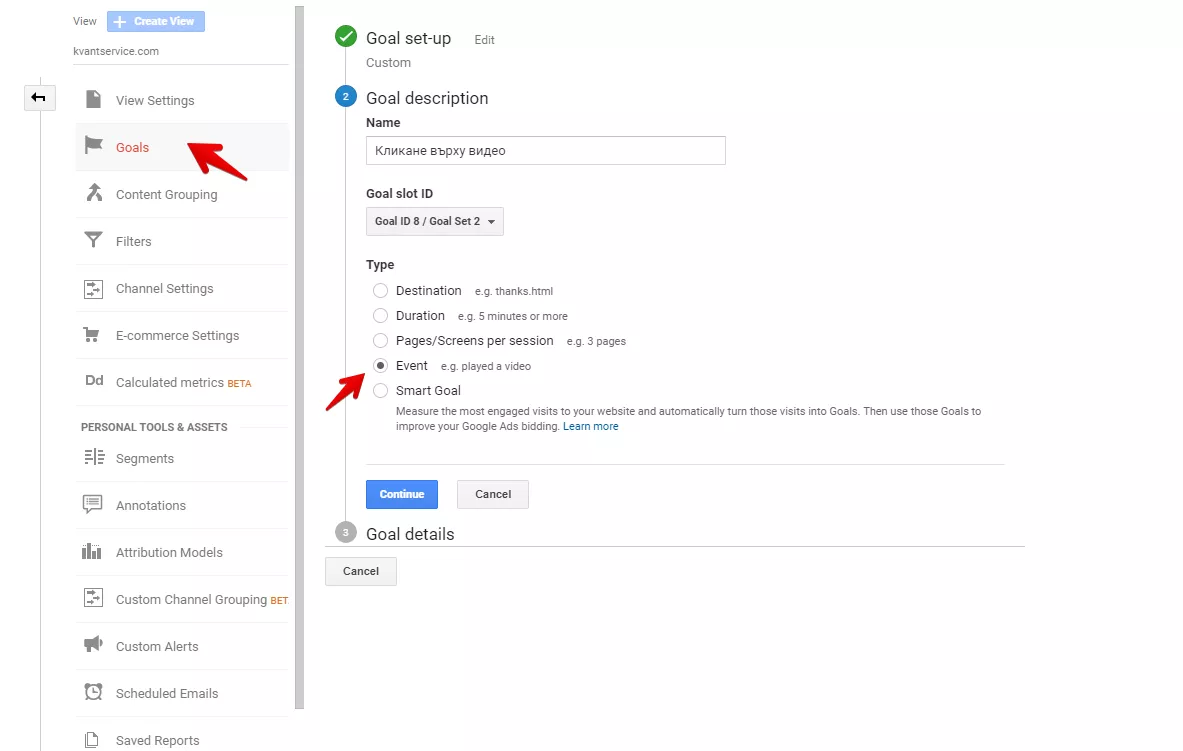The image size is (1183, 751).
Task: Click the Attribution Models bar chart icon
Action: tap(91, 552)
